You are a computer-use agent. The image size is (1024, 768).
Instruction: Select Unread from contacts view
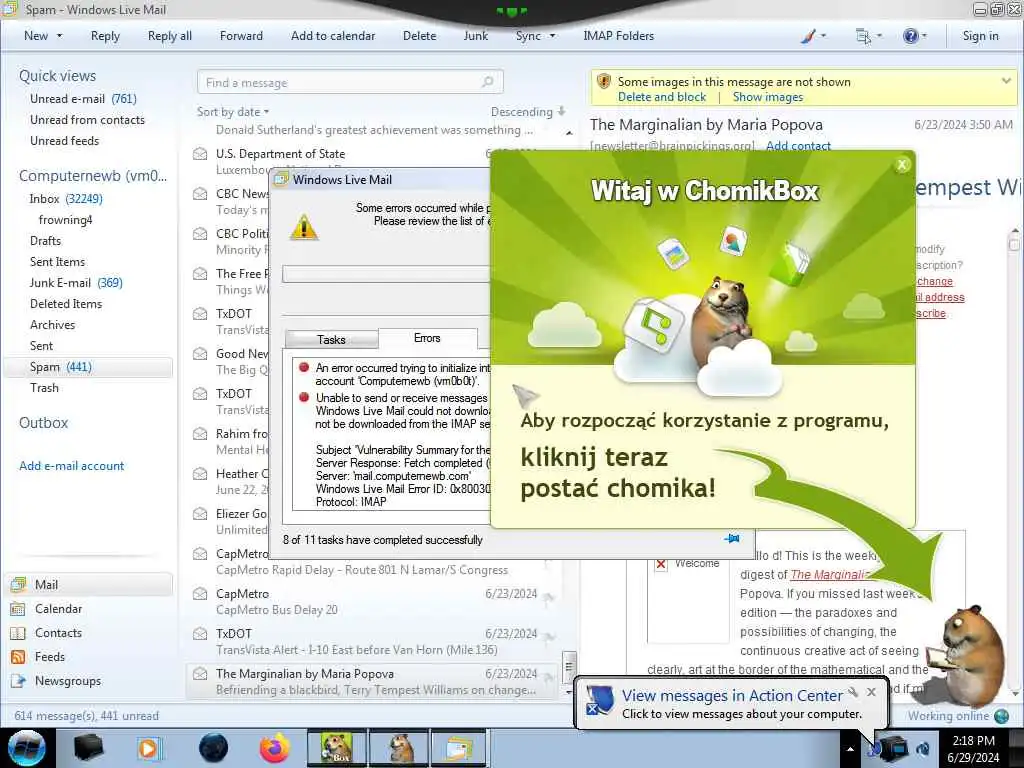coord(88,120)
